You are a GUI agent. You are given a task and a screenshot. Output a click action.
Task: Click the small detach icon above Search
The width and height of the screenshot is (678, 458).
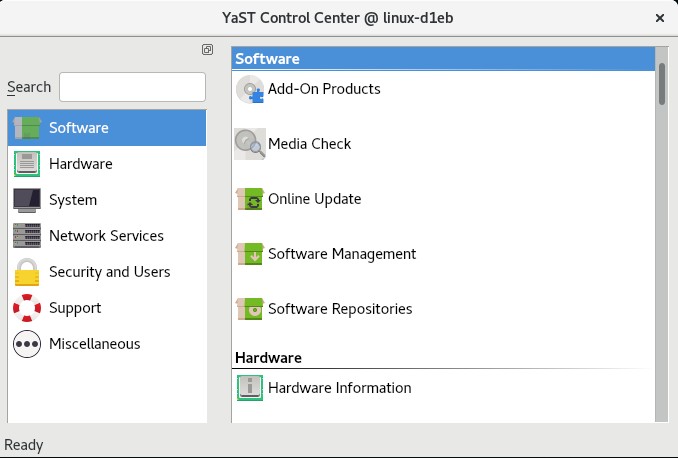click(207, 49)
